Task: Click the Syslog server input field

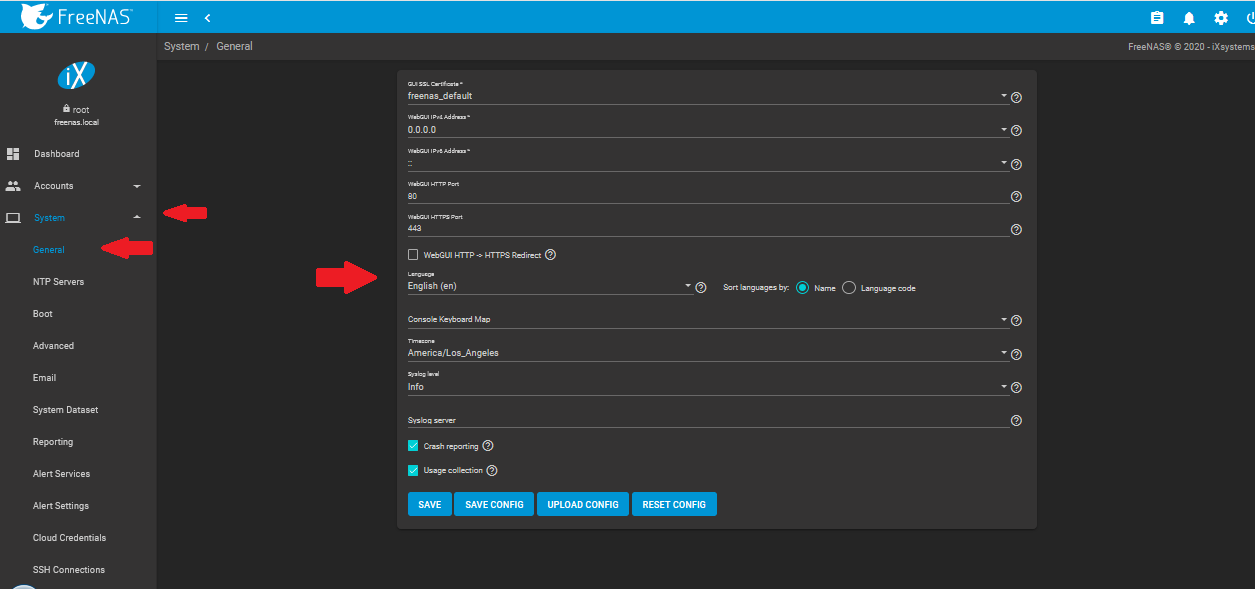Action: [x=705, y=420]
